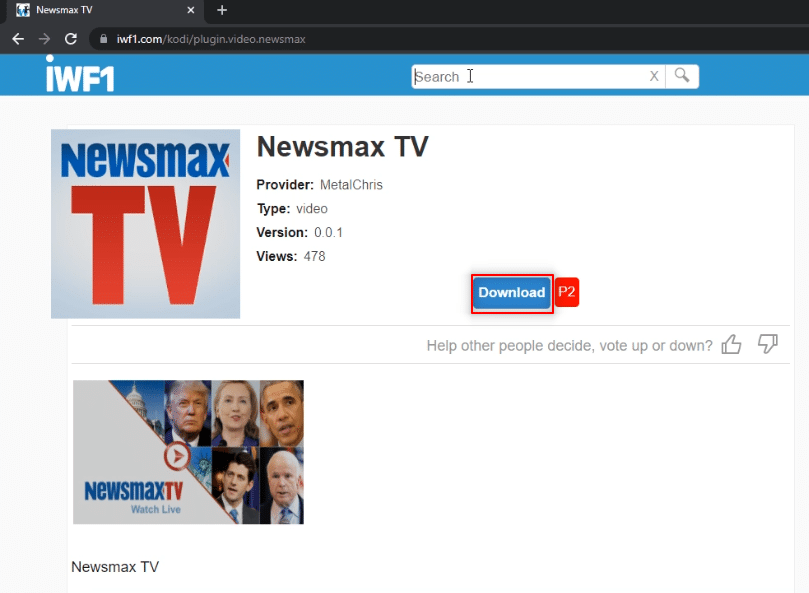Image resolution: width=809 pixels, height=593 pixels.
Task: Click the red P2 badge
Action: coord(567,292)
